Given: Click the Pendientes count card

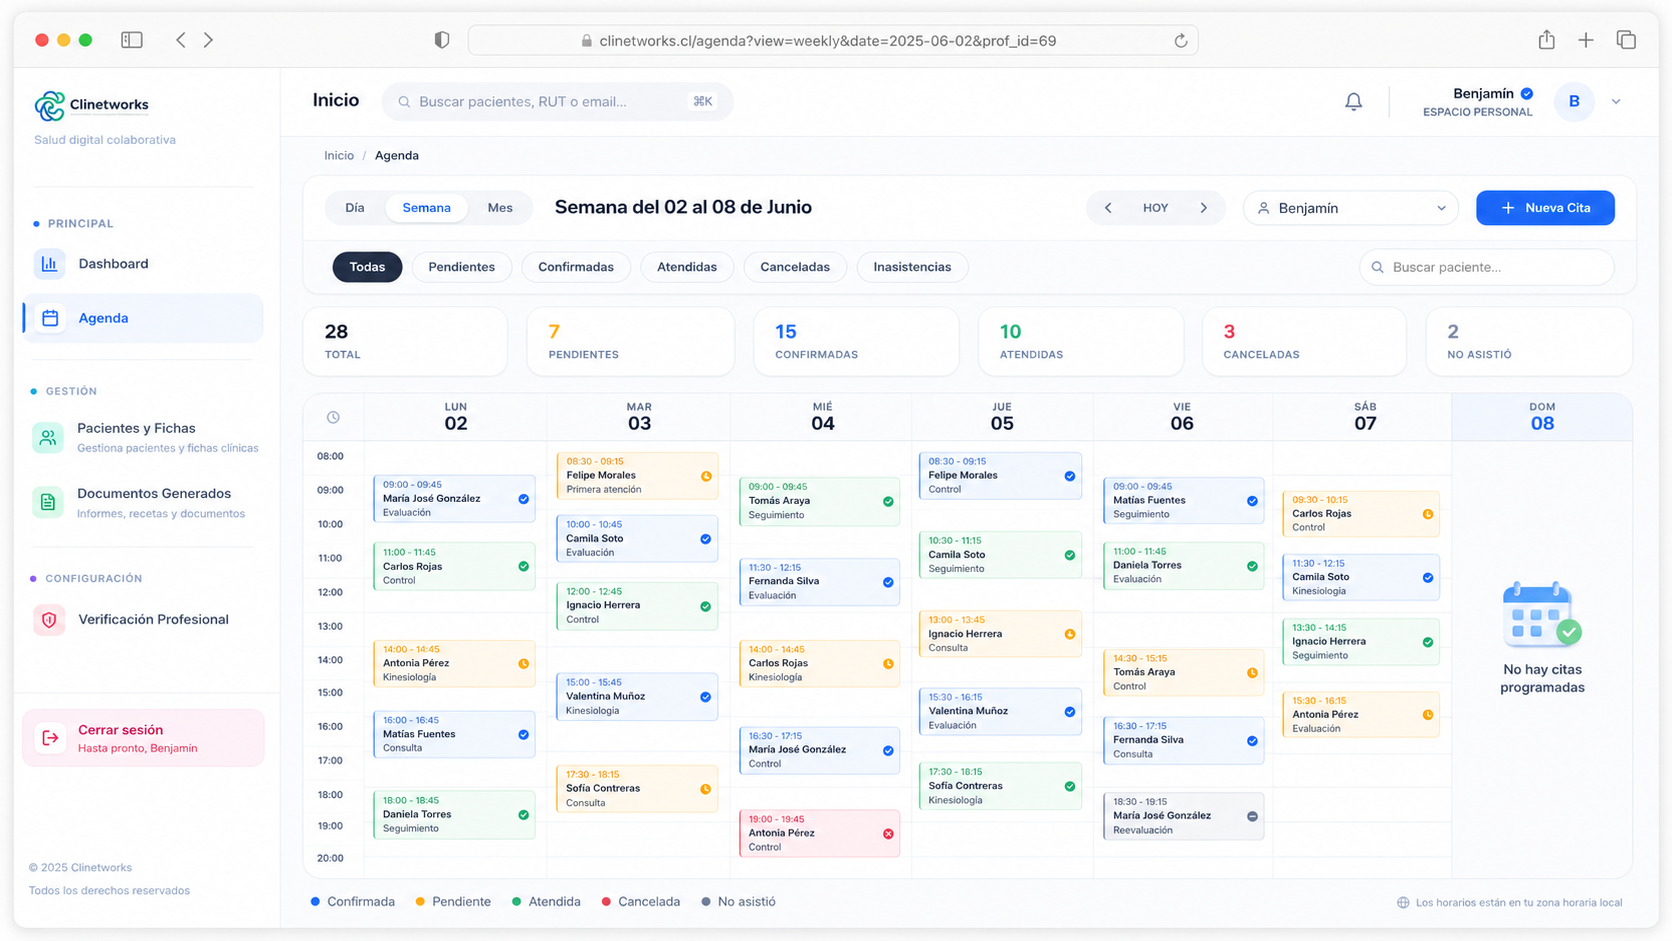Looking at the screenshot, I should (x=631, y=342).
